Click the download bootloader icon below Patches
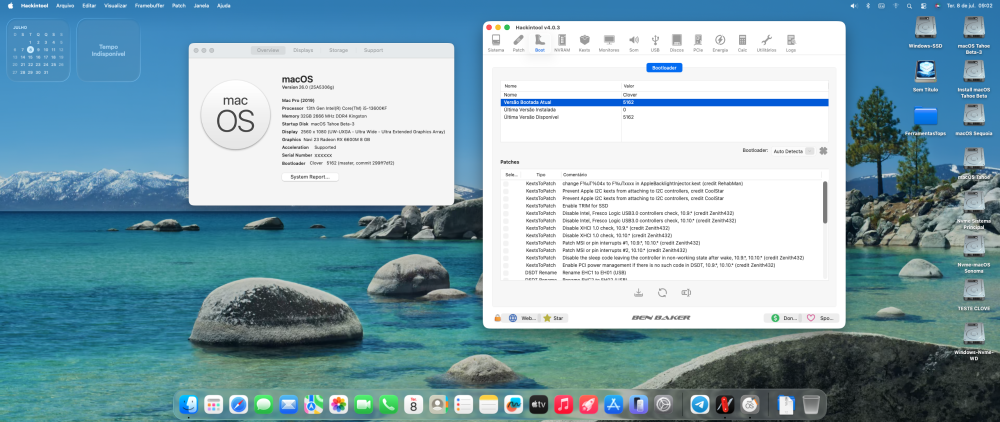 pyautogui.click(x=638, y=293)
